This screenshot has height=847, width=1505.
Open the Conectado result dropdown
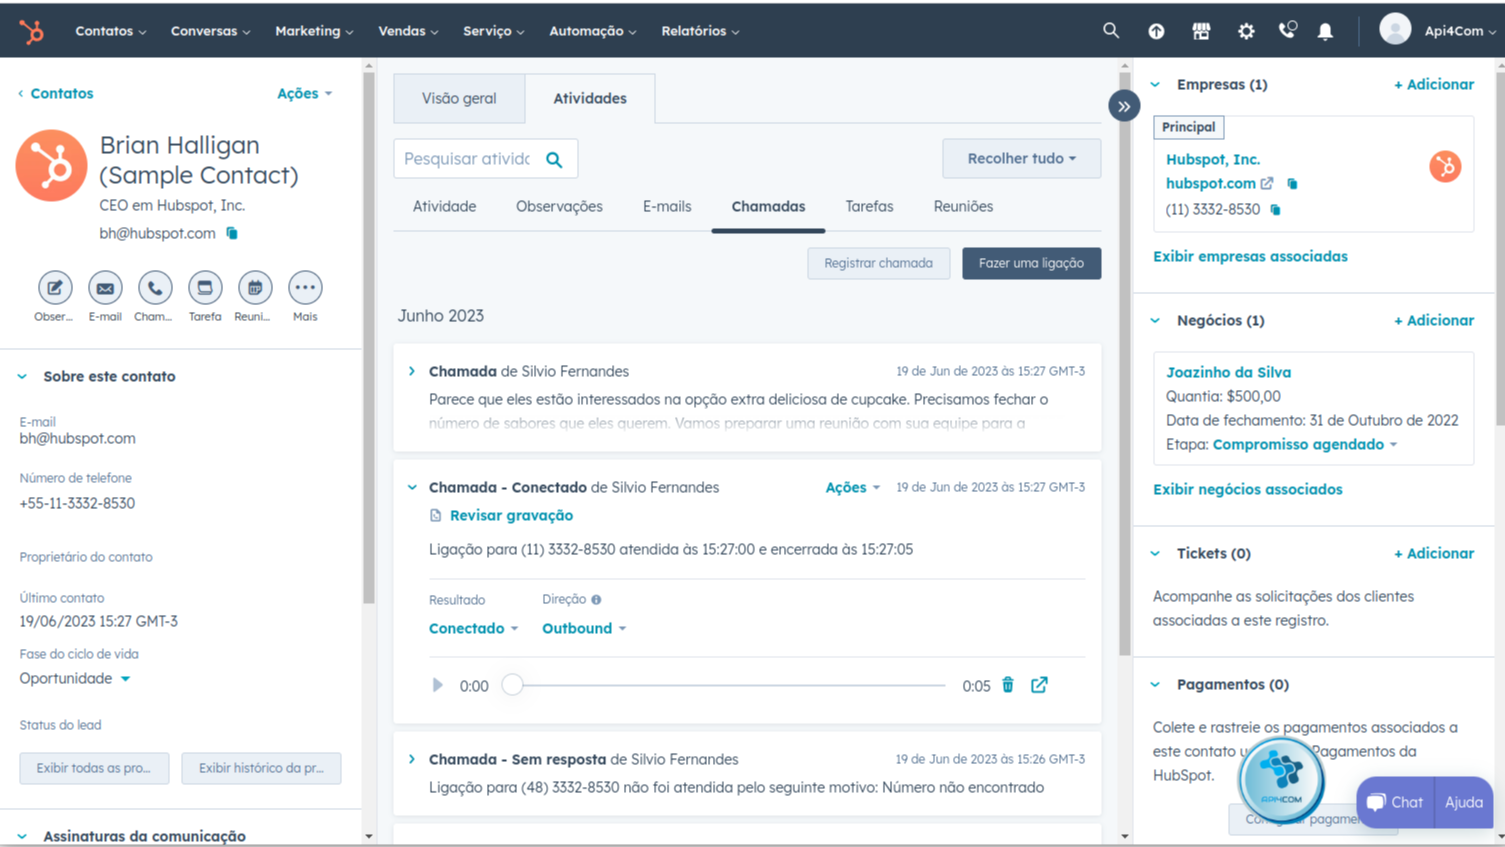473,628
